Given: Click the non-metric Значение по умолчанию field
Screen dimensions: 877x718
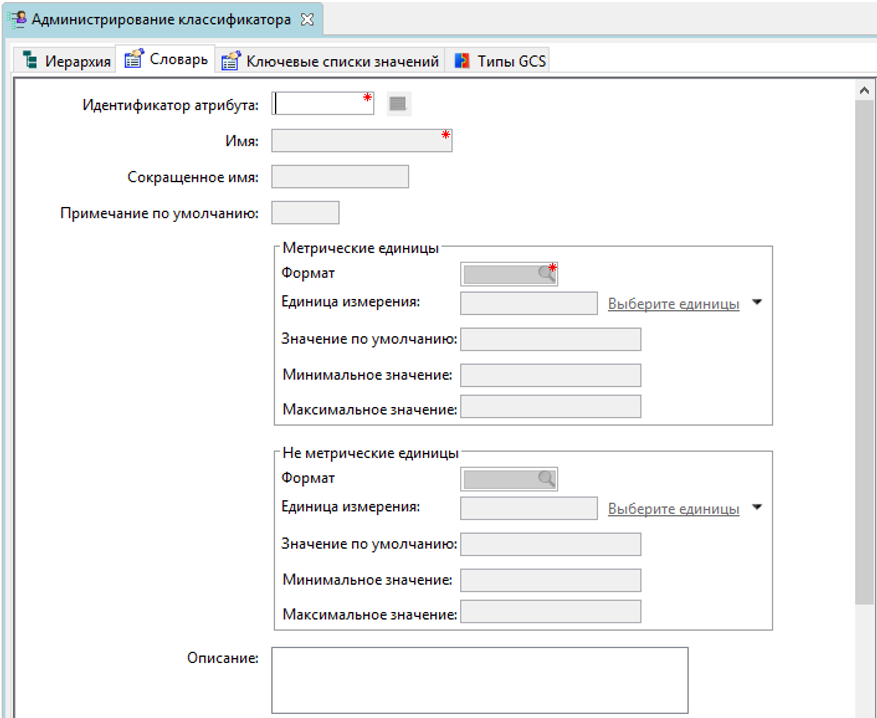Looking at the screenshot, I should click(x=551, y=544).
